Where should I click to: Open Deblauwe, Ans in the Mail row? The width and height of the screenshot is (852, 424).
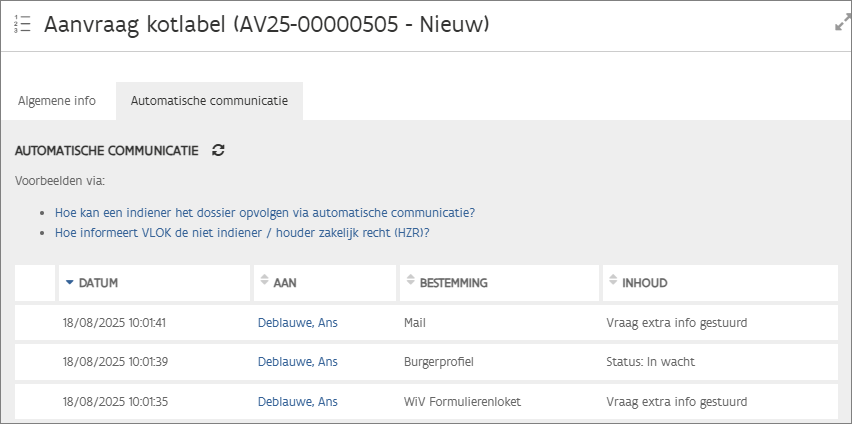[297, 322]
